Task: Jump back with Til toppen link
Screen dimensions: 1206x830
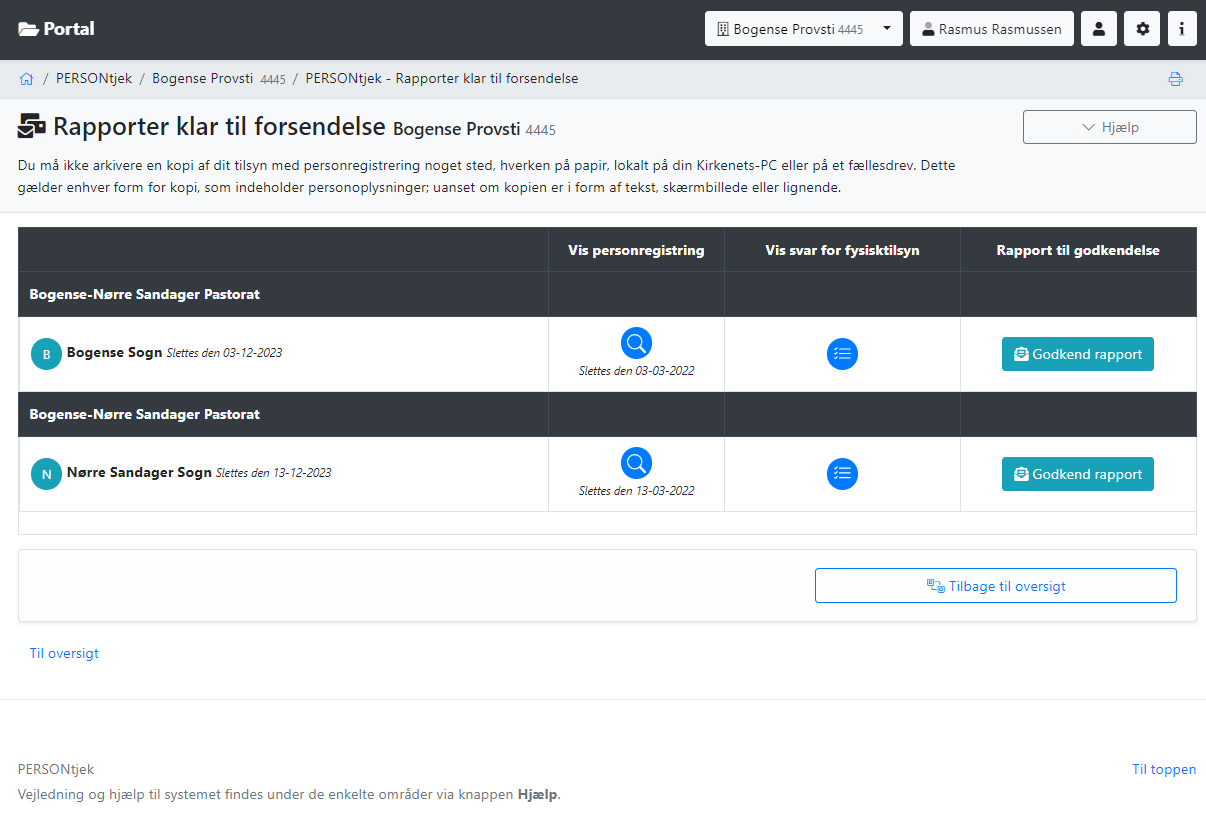Action: [1164, 769]
